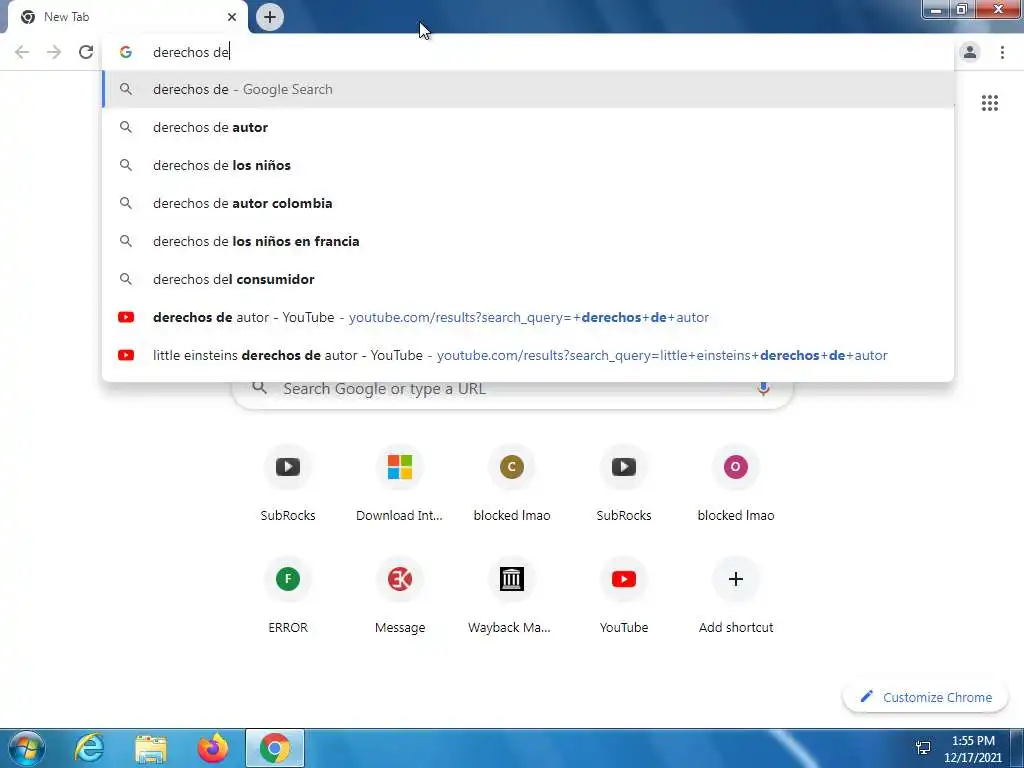Choose 'derechos de autor' suggestion

click(x=528, y=127)
